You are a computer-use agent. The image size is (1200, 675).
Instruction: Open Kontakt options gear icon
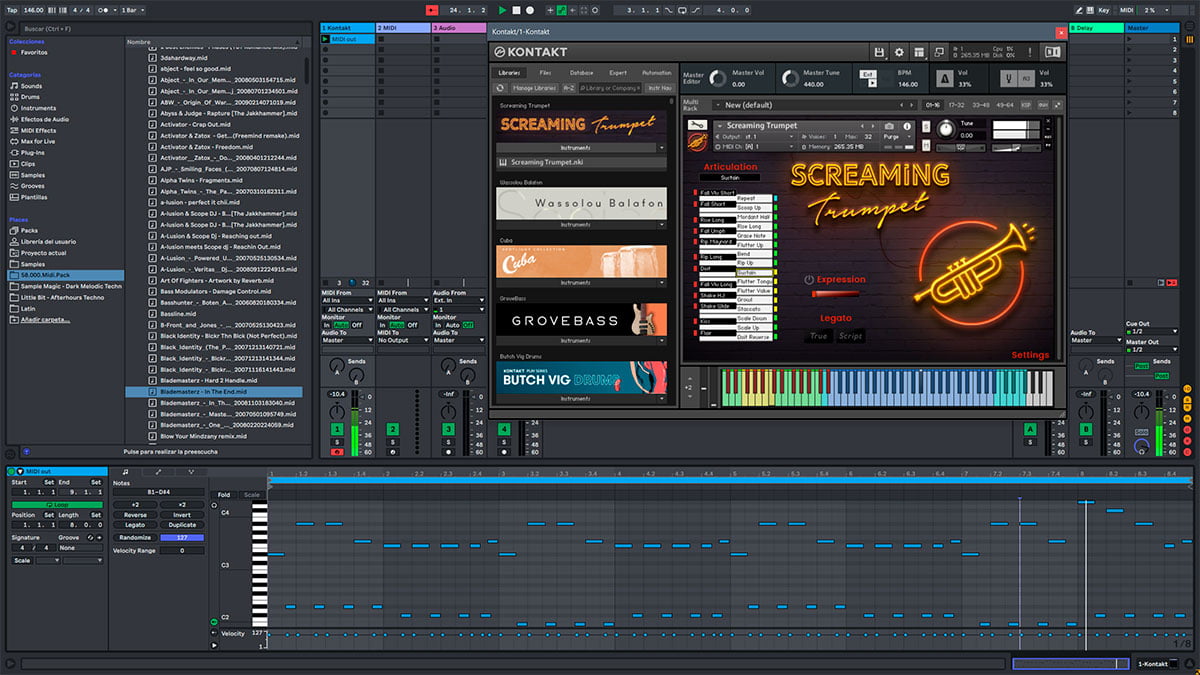(x=899, y=52)
